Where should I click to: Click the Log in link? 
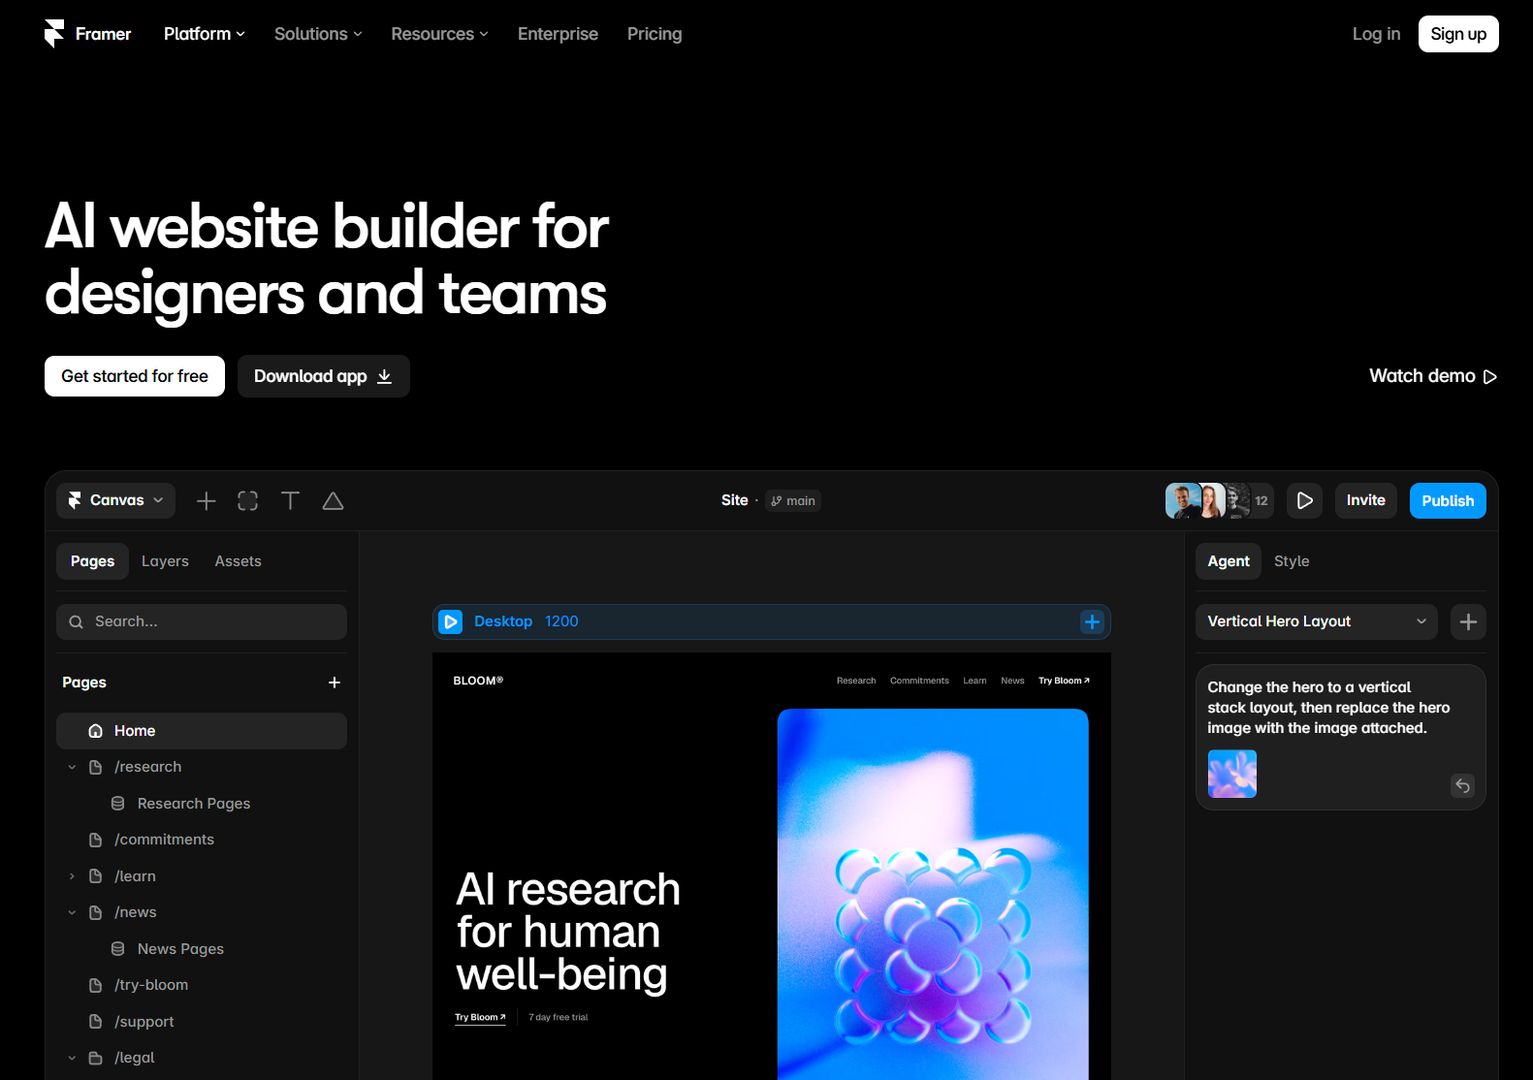(x=1376, y=34)
